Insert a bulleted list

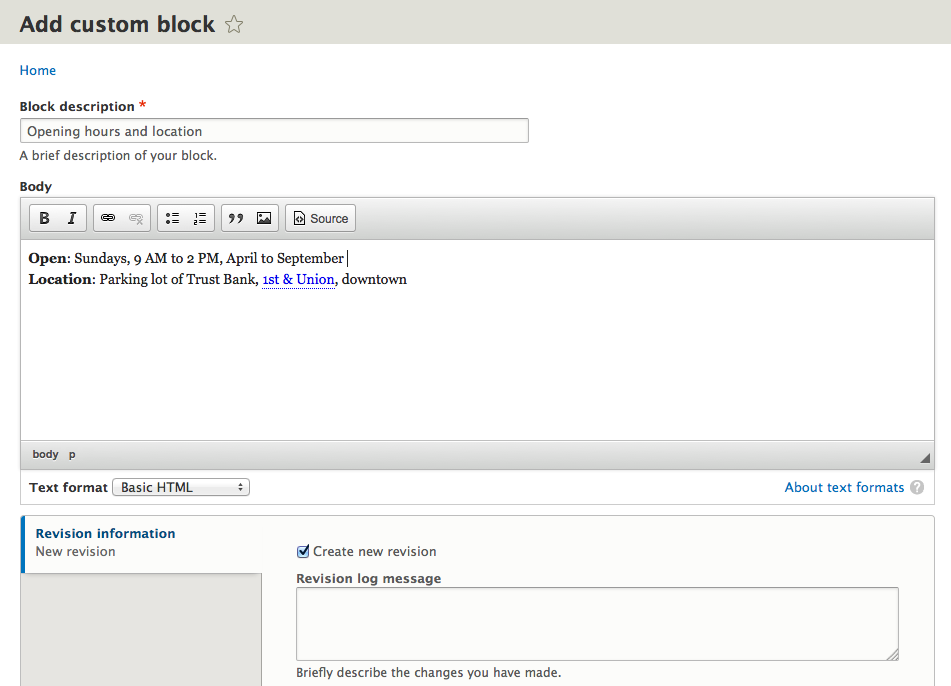172,218
